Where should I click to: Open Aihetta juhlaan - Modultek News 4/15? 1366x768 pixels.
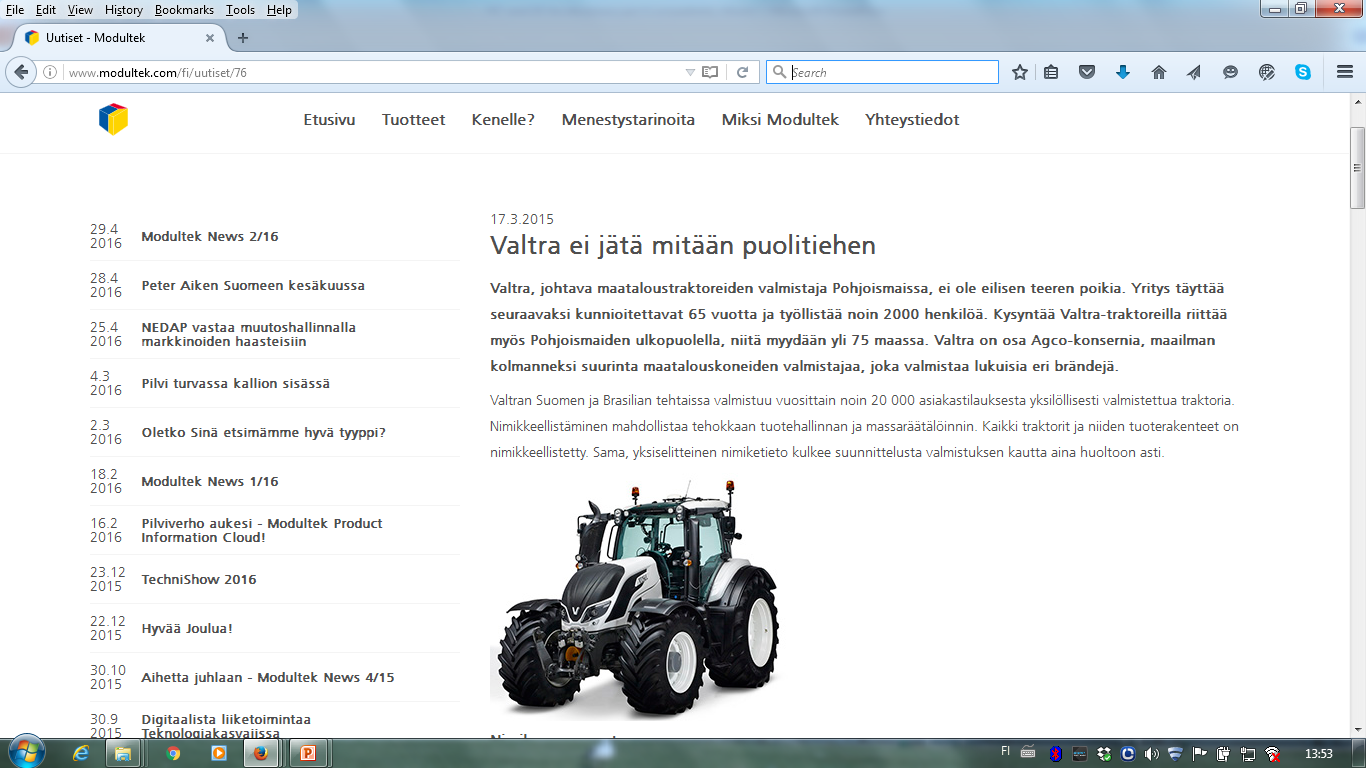click(268, 678)
